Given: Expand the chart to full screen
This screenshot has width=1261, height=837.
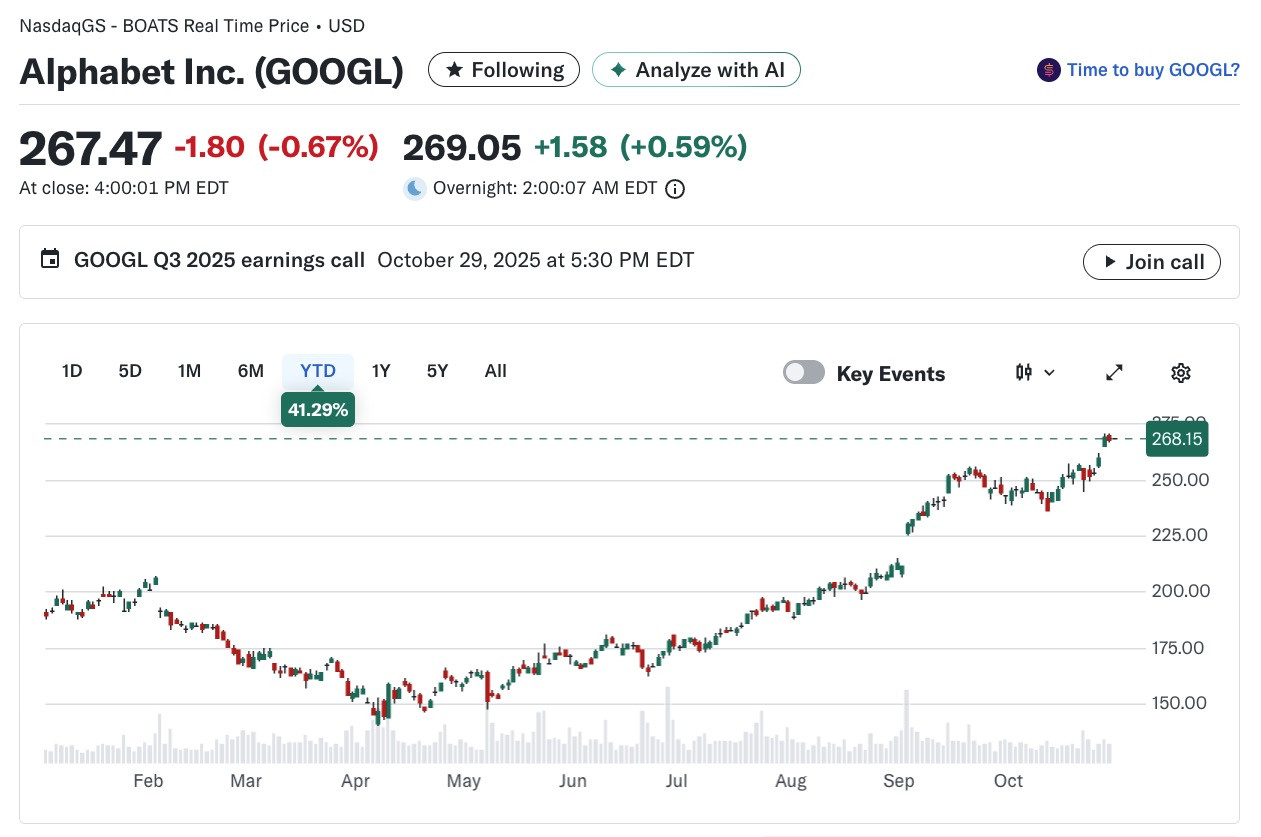Looking at the screenshot, I should point(1114,373).
